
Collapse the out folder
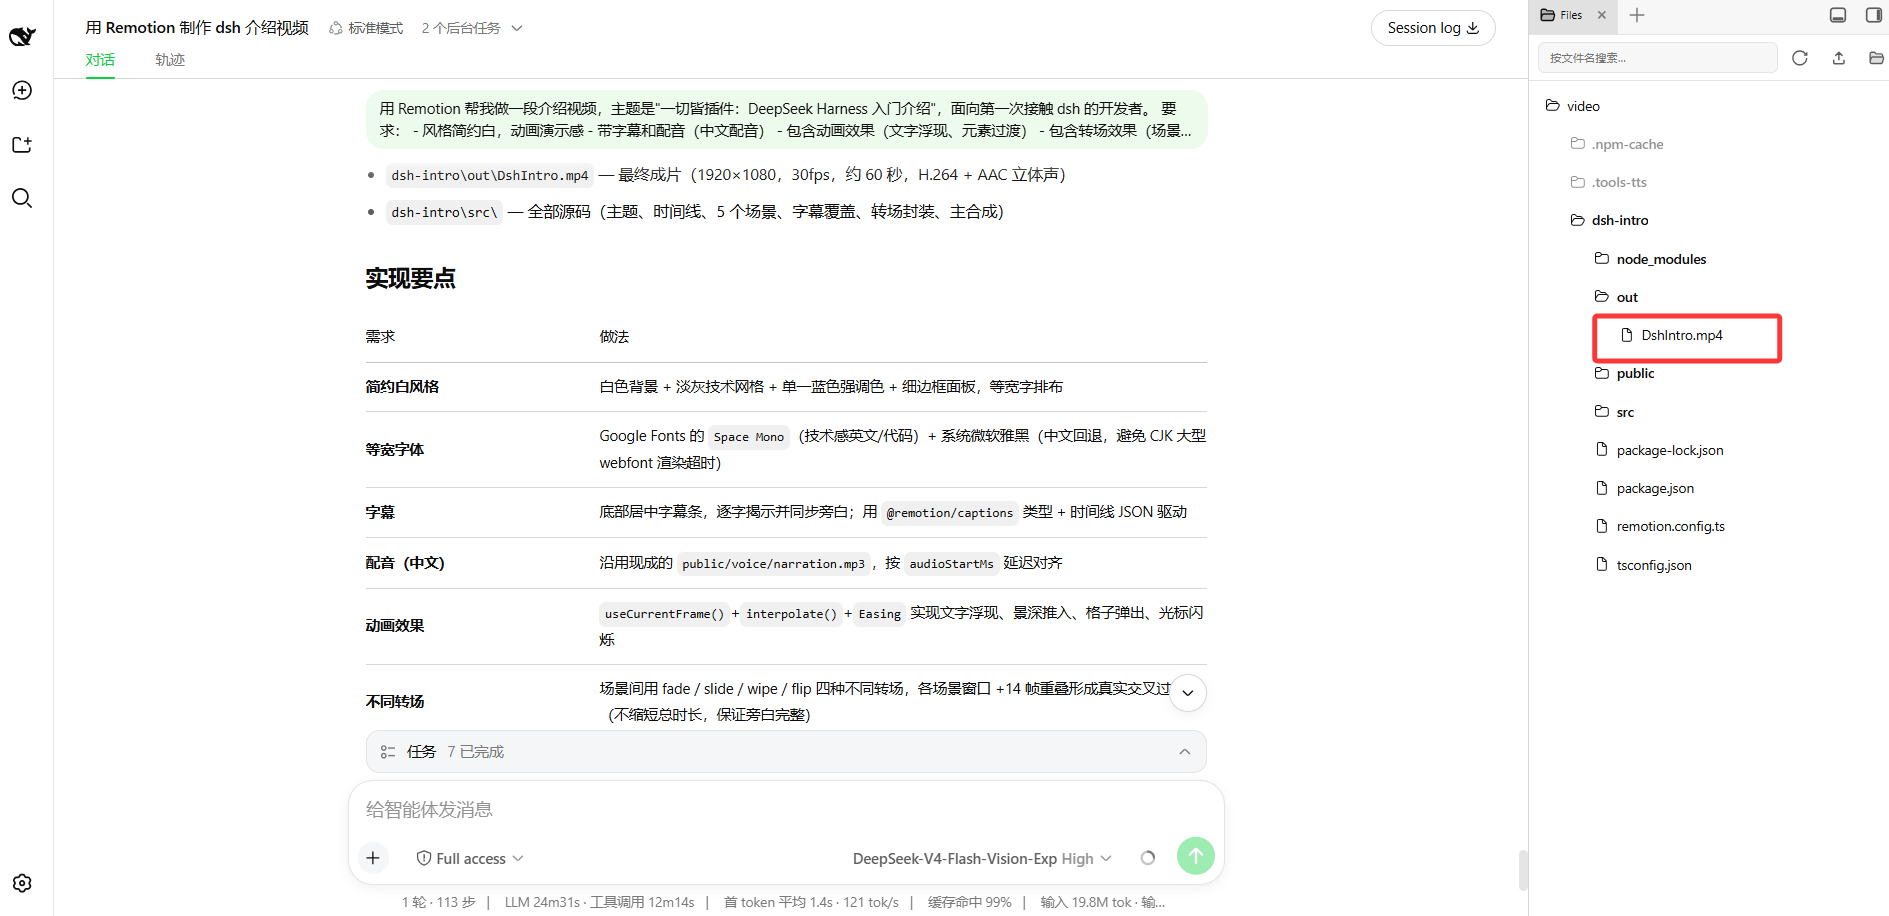1616,297
